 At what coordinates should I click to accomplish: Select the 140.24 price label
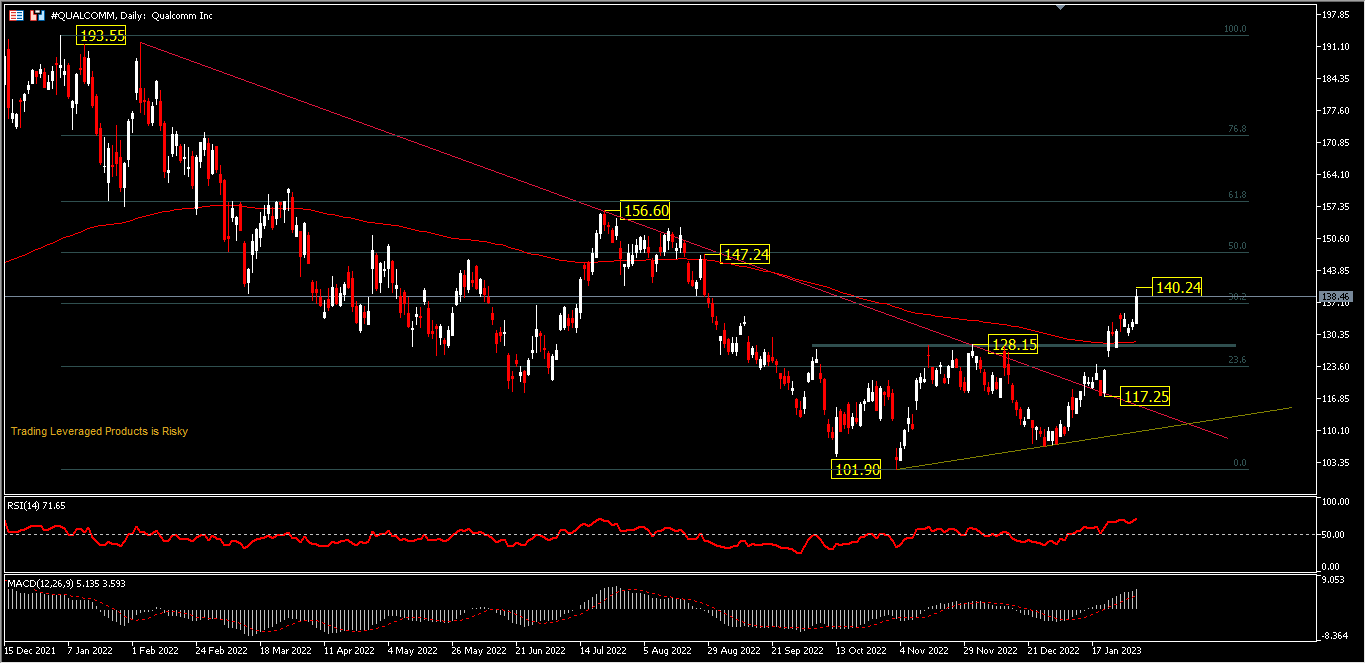pyautogui.click(x=1177, y=287)
